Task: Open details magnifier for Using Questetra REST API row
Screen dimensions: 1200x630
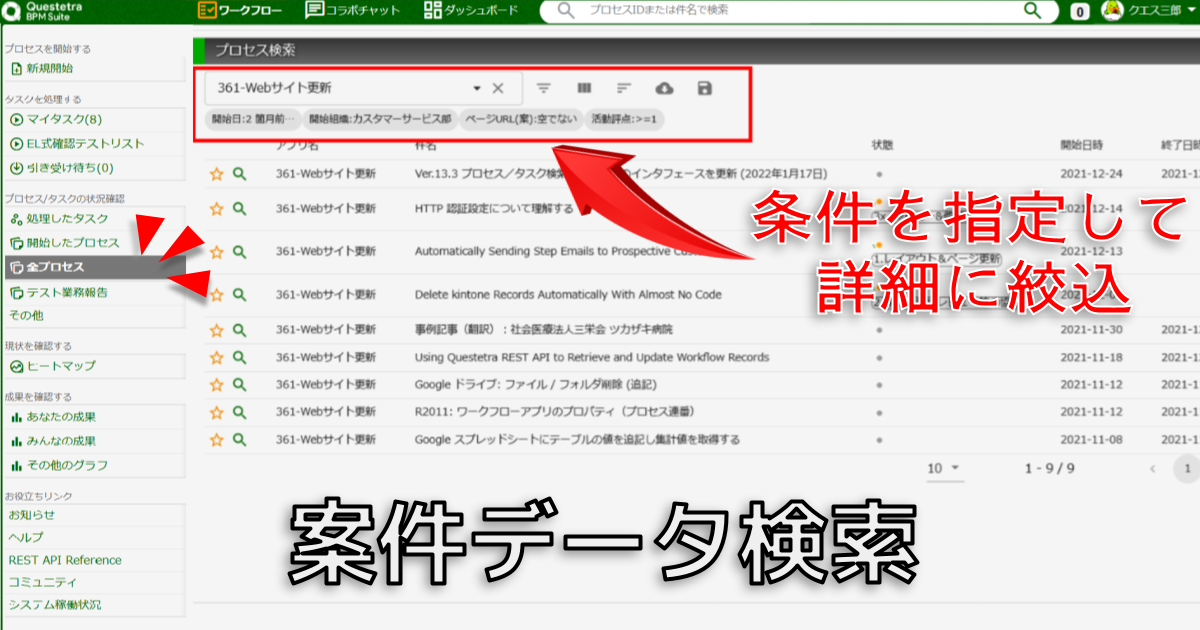Action: (239, 357)
